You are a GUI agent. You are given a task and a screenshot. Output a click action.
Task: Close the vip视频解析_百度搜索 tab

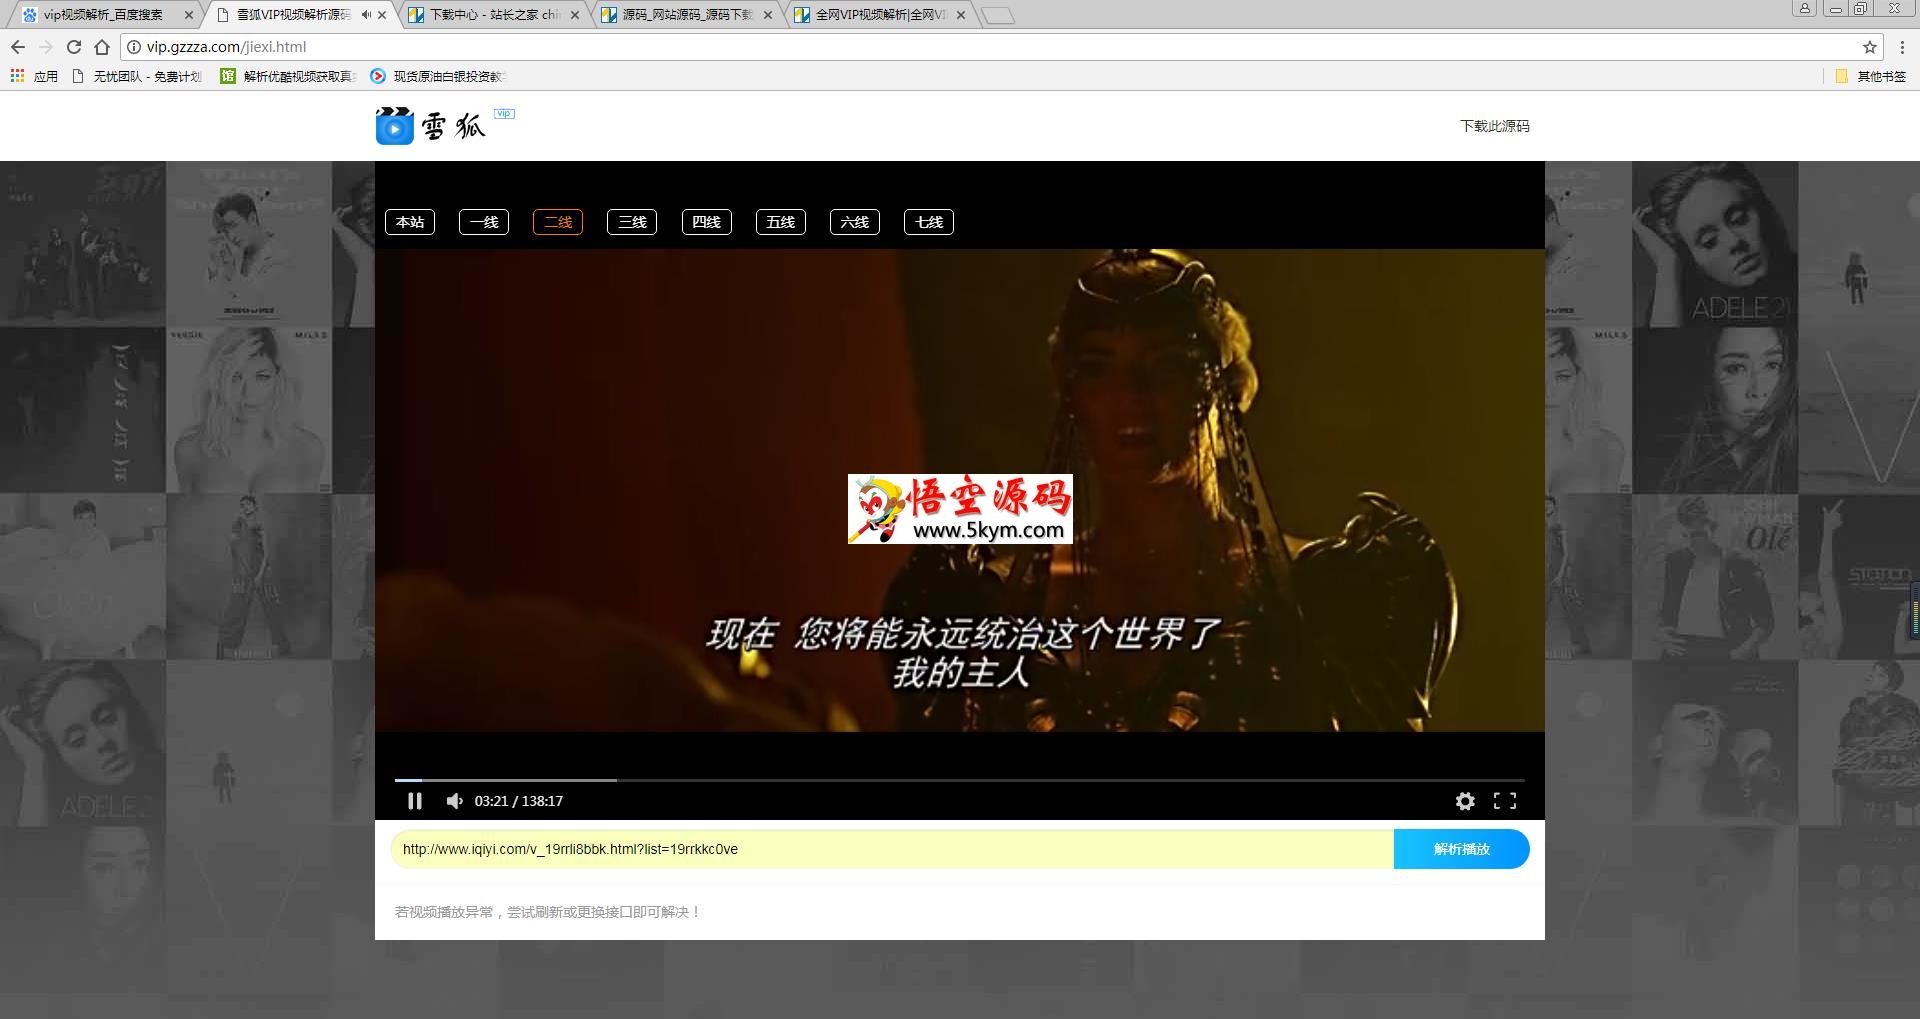[x=188, y=15]
